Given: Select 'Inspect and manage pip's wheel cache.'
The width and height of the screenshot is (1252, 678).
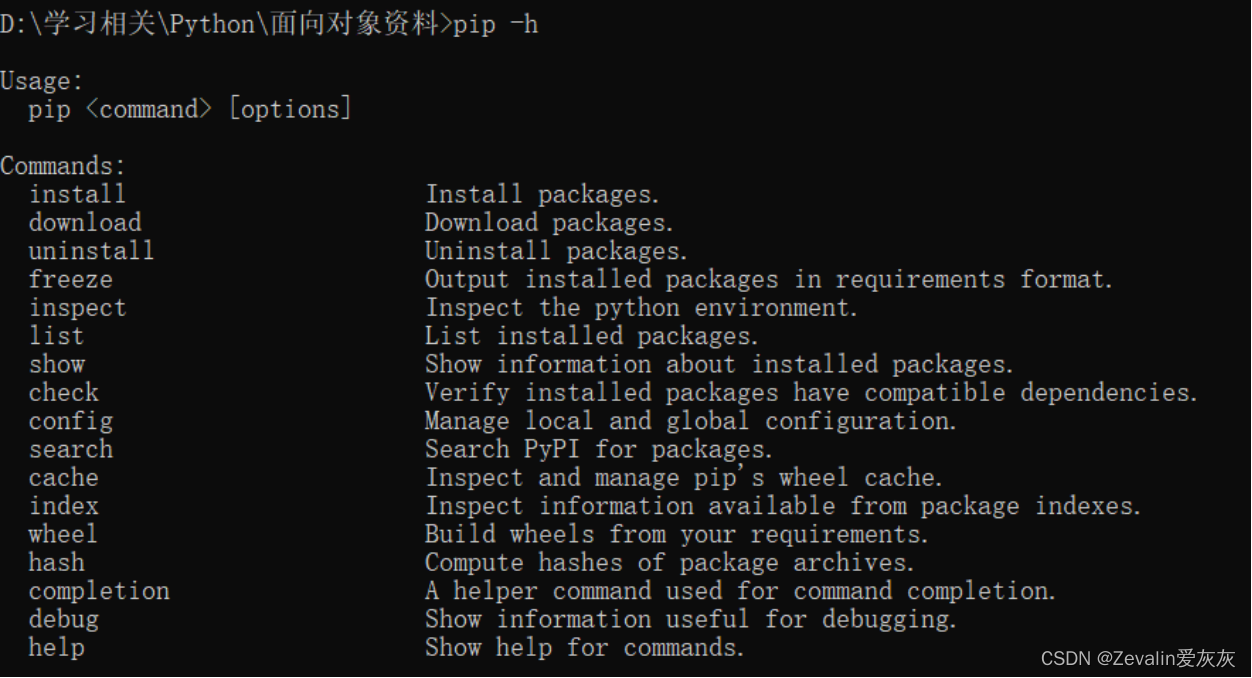Looking at the screenshot, I should coord(684,477).
